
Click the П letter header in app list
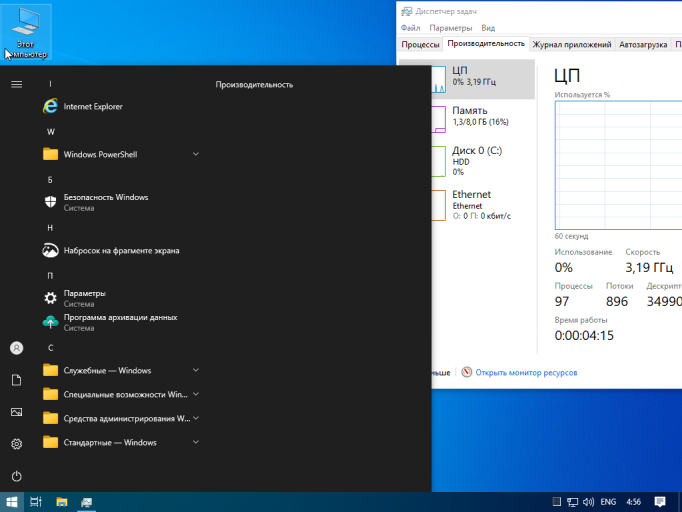point(50,275)
